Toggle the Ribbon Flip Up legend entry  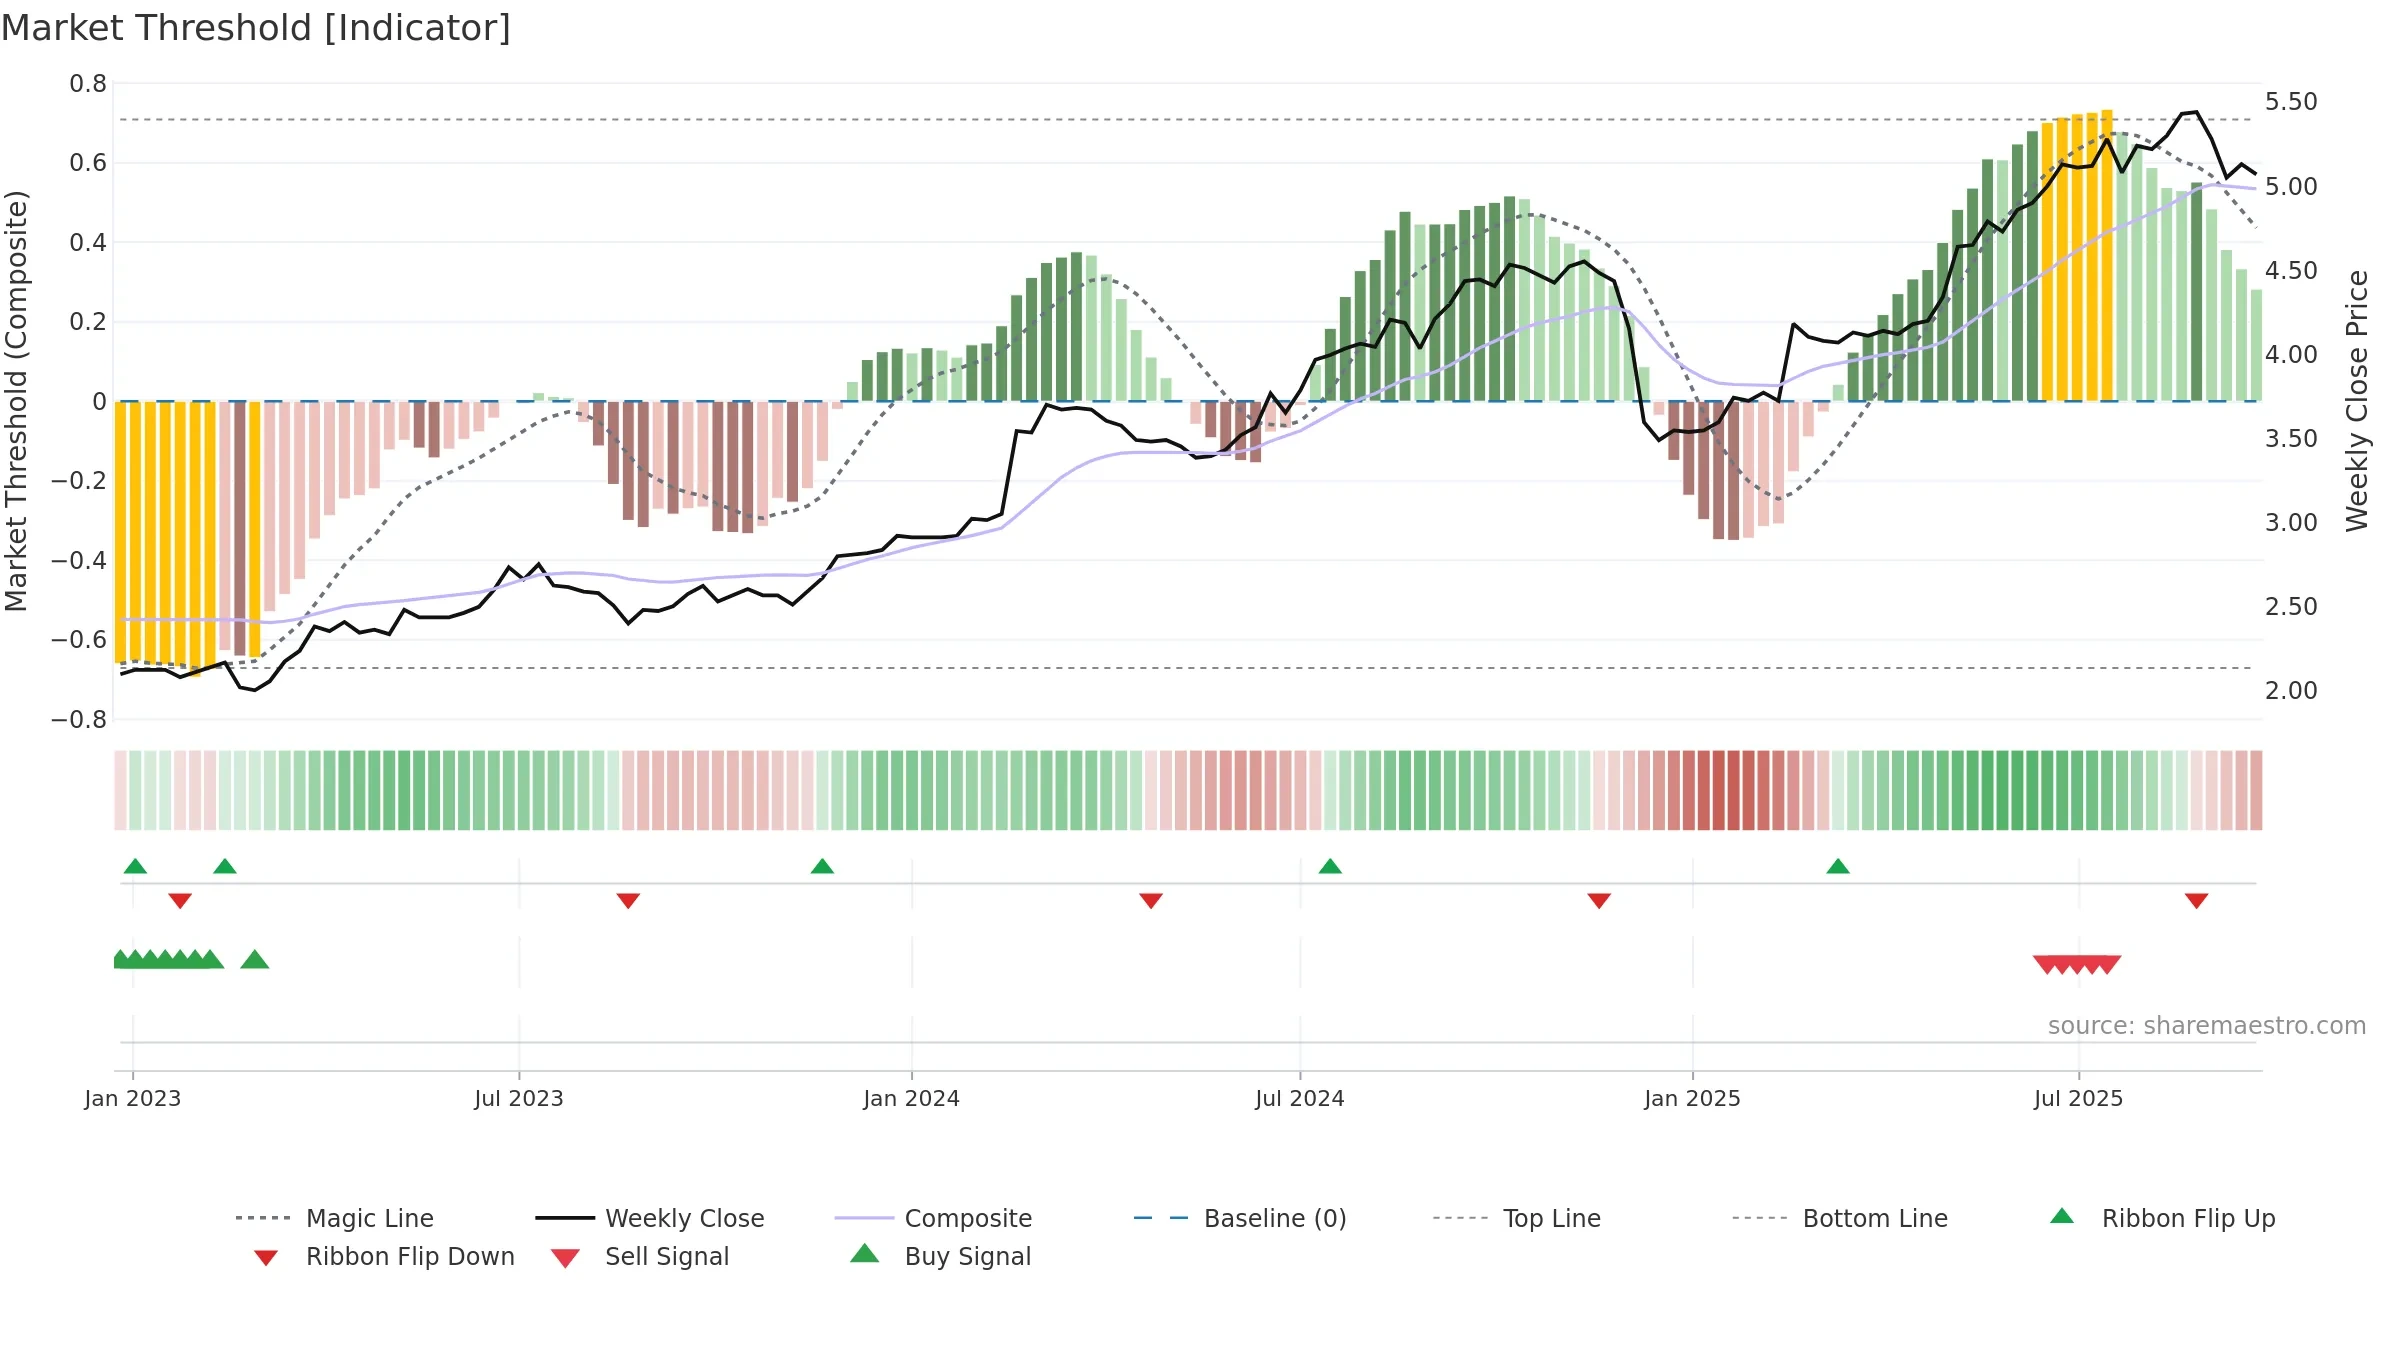coord(2162,1218)
